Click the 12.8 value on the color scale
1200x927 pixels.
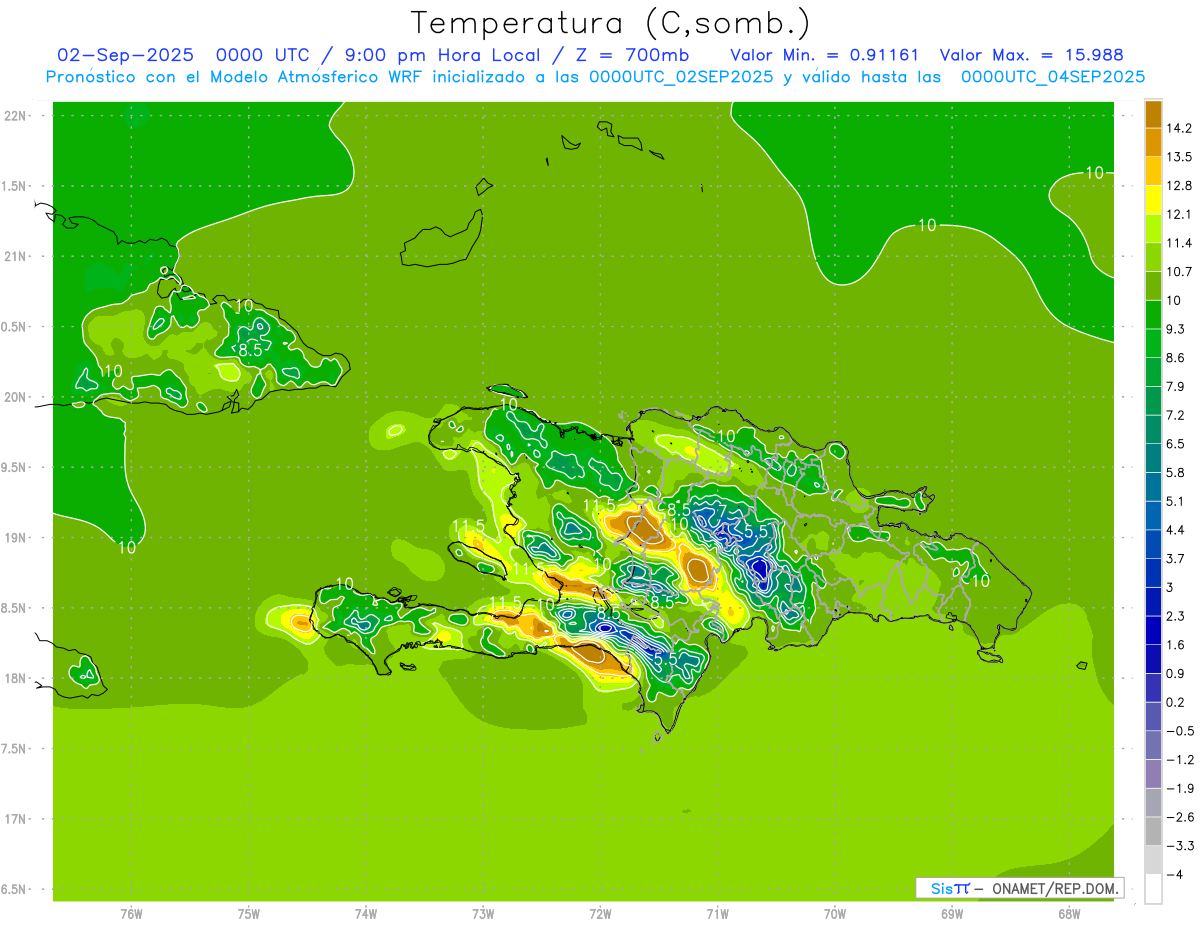tap(1180, 186)
